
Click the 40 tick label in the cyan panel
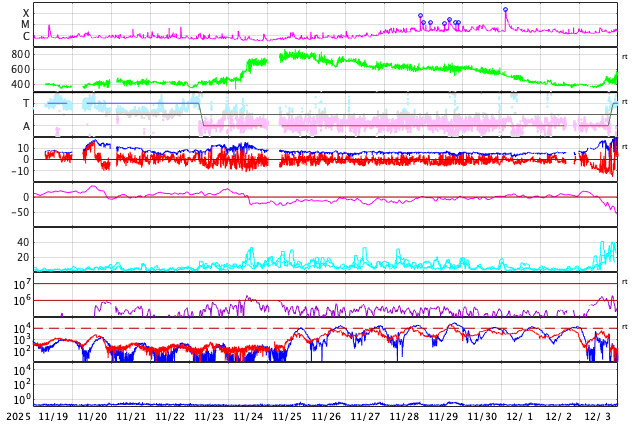(23, 242)
